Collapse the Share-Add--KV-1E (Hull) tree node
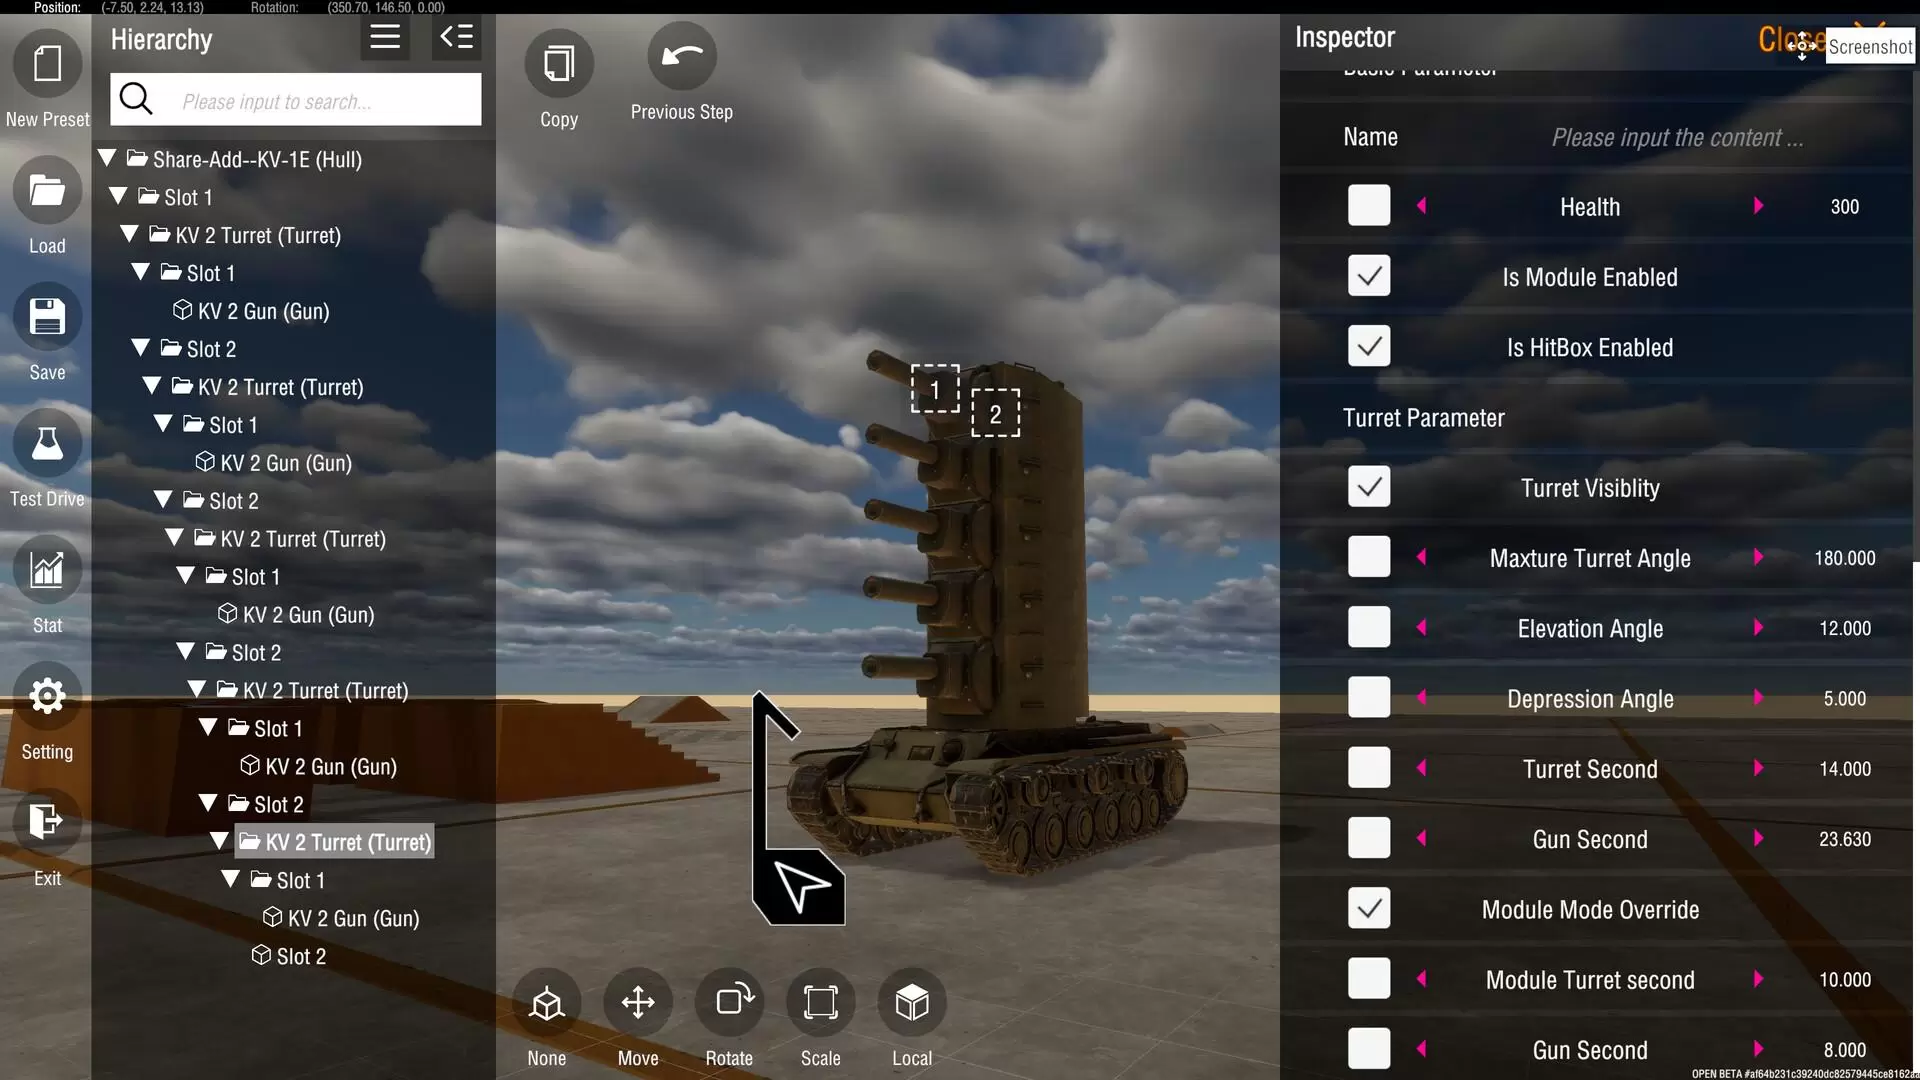This screenshot has width=1920, height=1080. [107, 158]
